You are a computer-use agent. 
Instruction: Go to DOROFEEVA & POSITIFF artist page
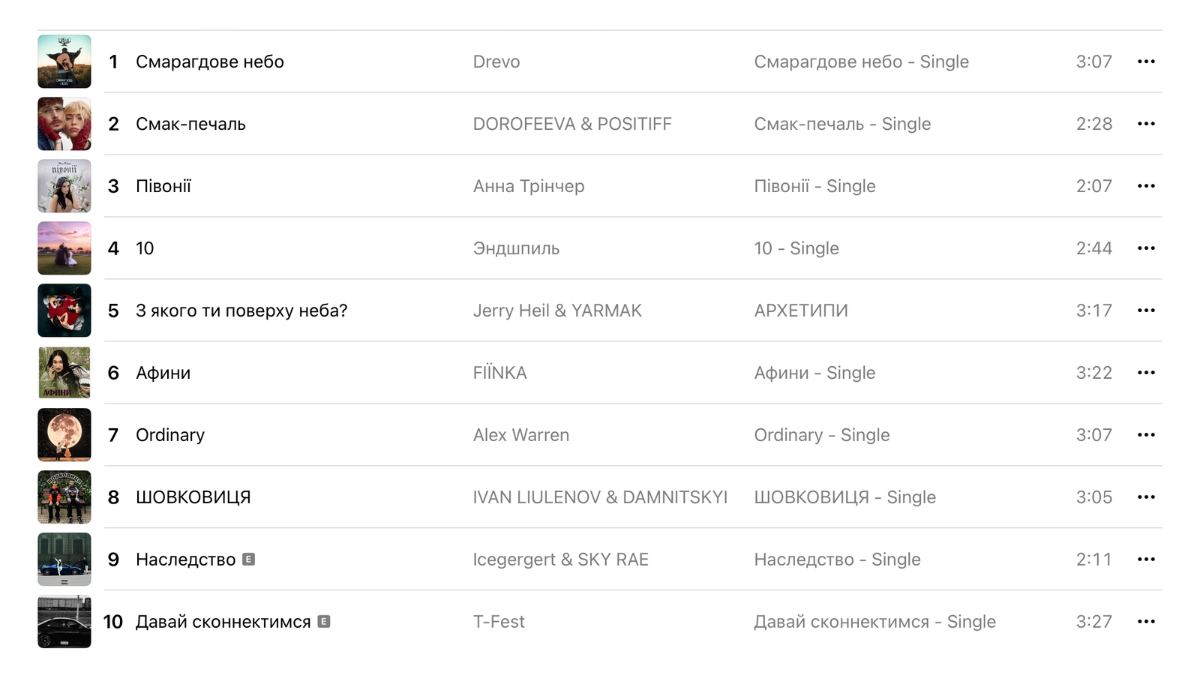[x=572, y=124]
